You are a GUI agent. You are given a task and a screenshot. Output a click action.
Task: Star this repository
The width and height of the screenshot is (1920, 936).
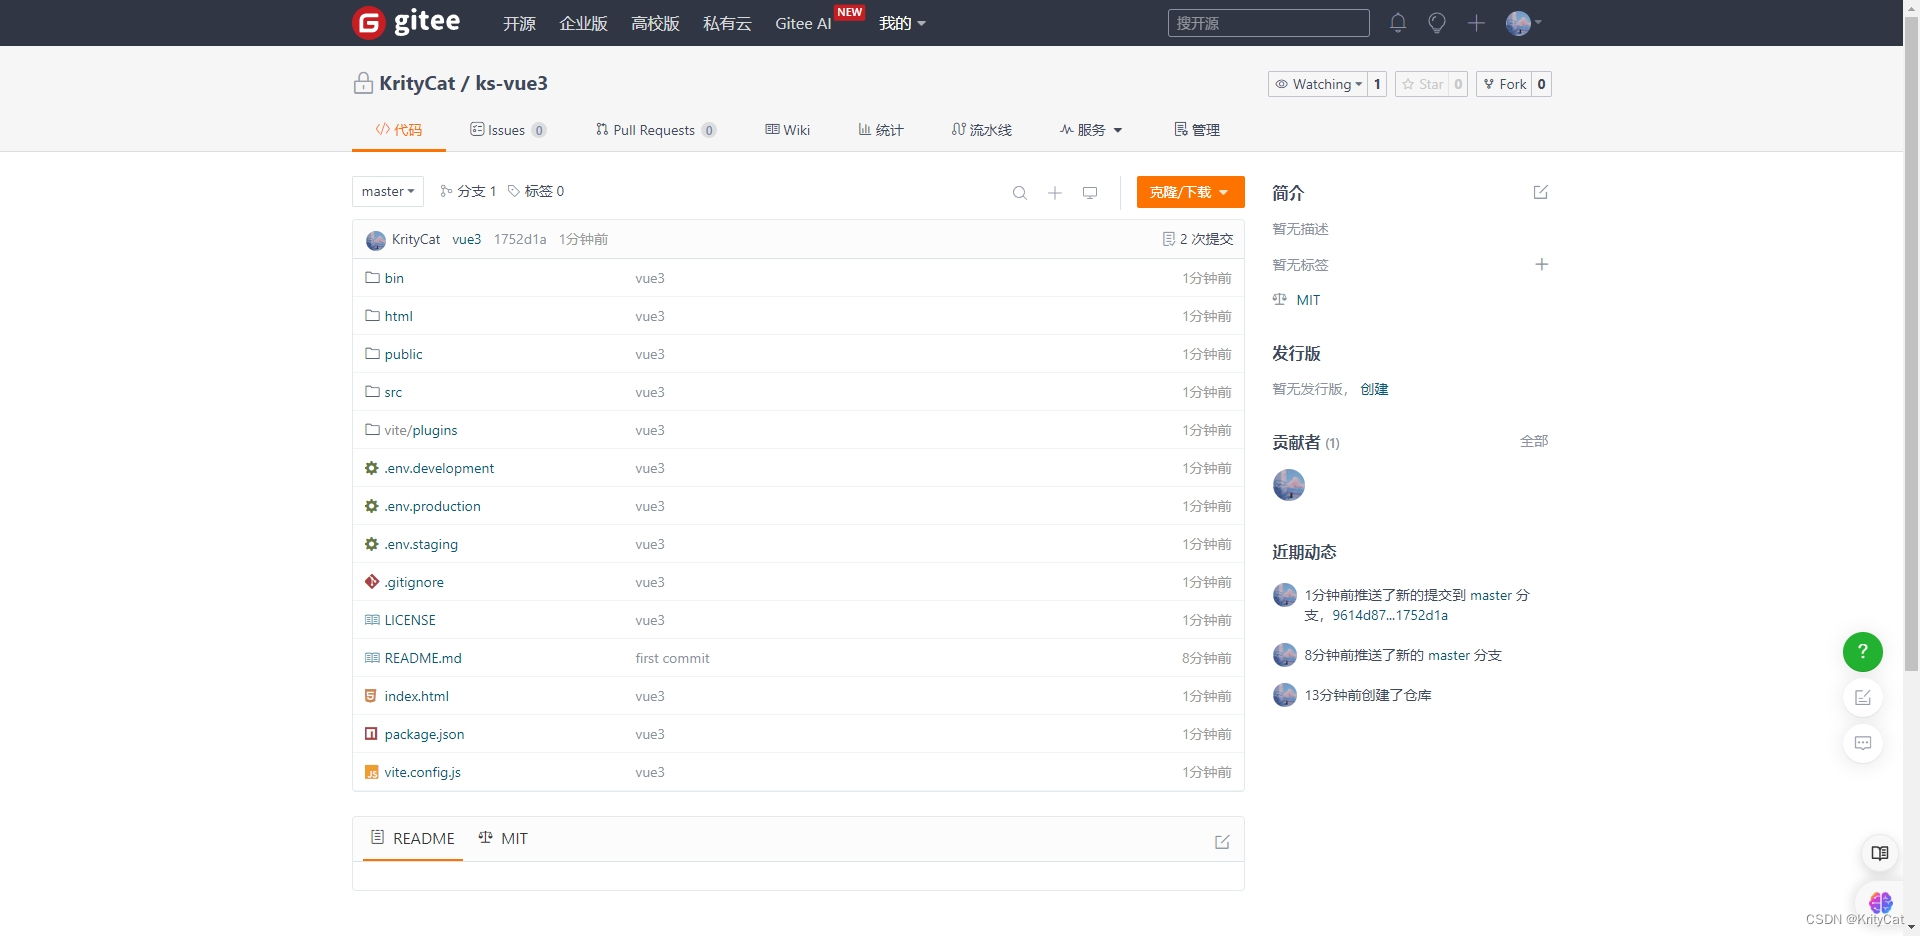point(1422,84)
